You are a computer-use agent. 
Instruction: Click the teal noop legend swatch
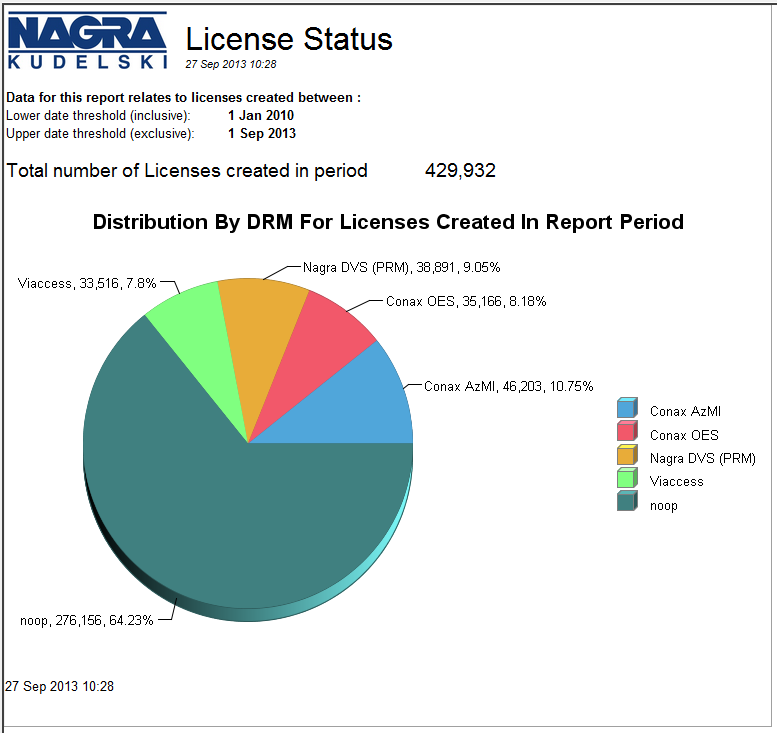pos(627,504)
